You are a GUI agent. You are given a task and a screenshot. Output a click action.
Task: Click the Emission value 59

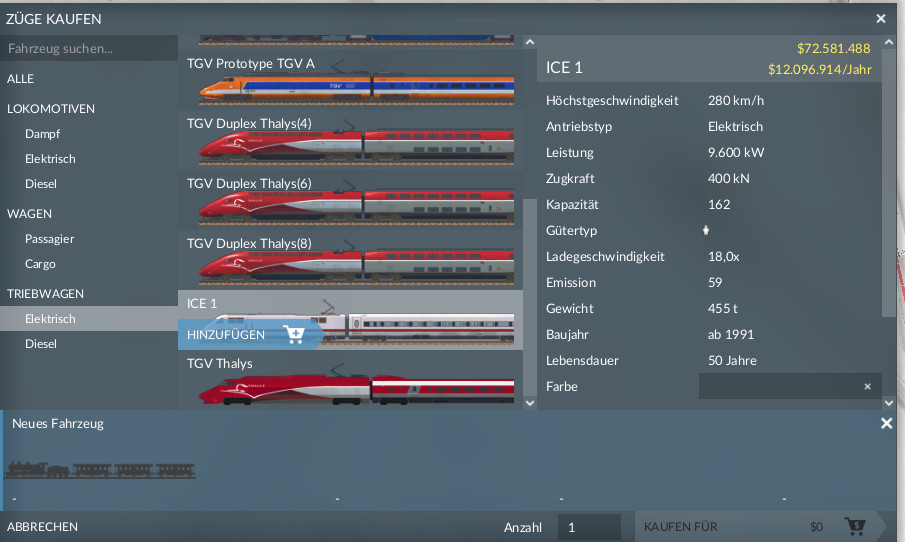[x=715, y=282]
